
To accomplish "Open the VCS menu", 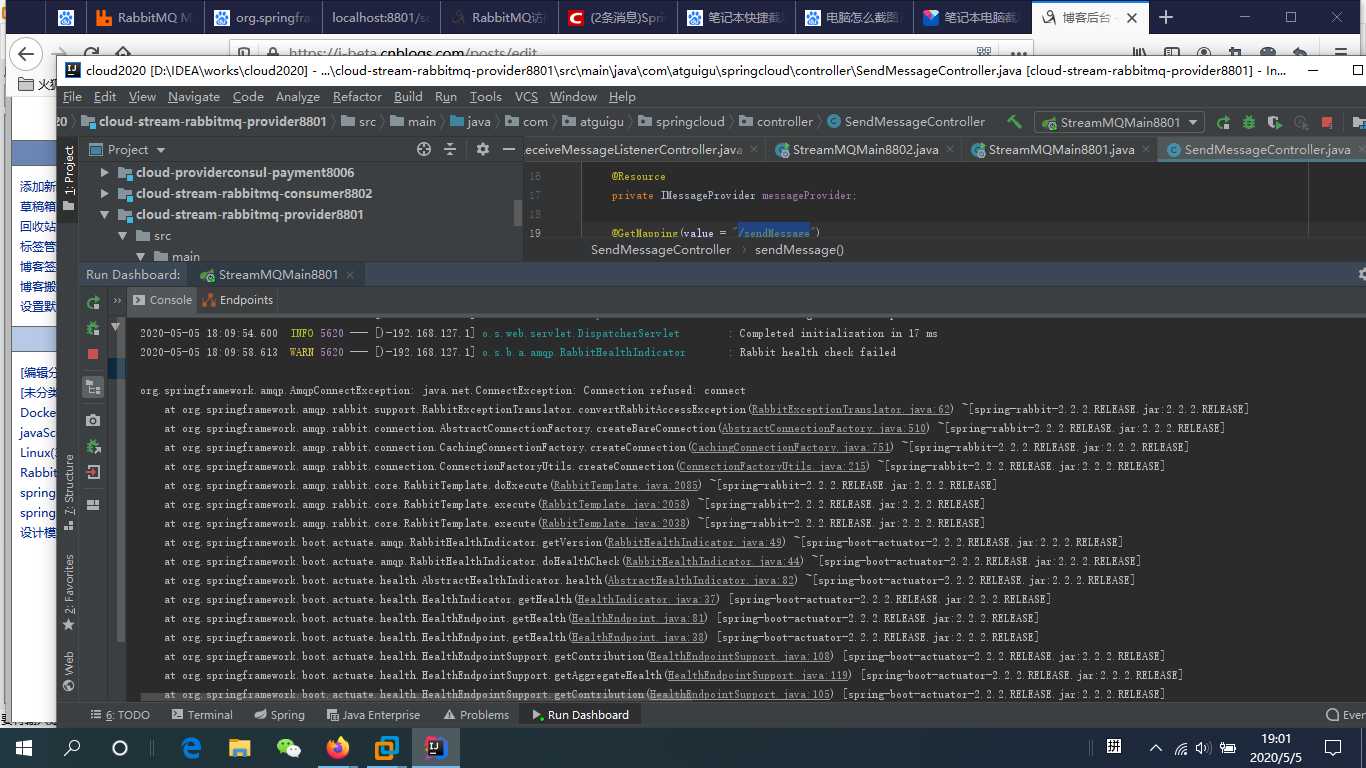I will coord(526,97).
